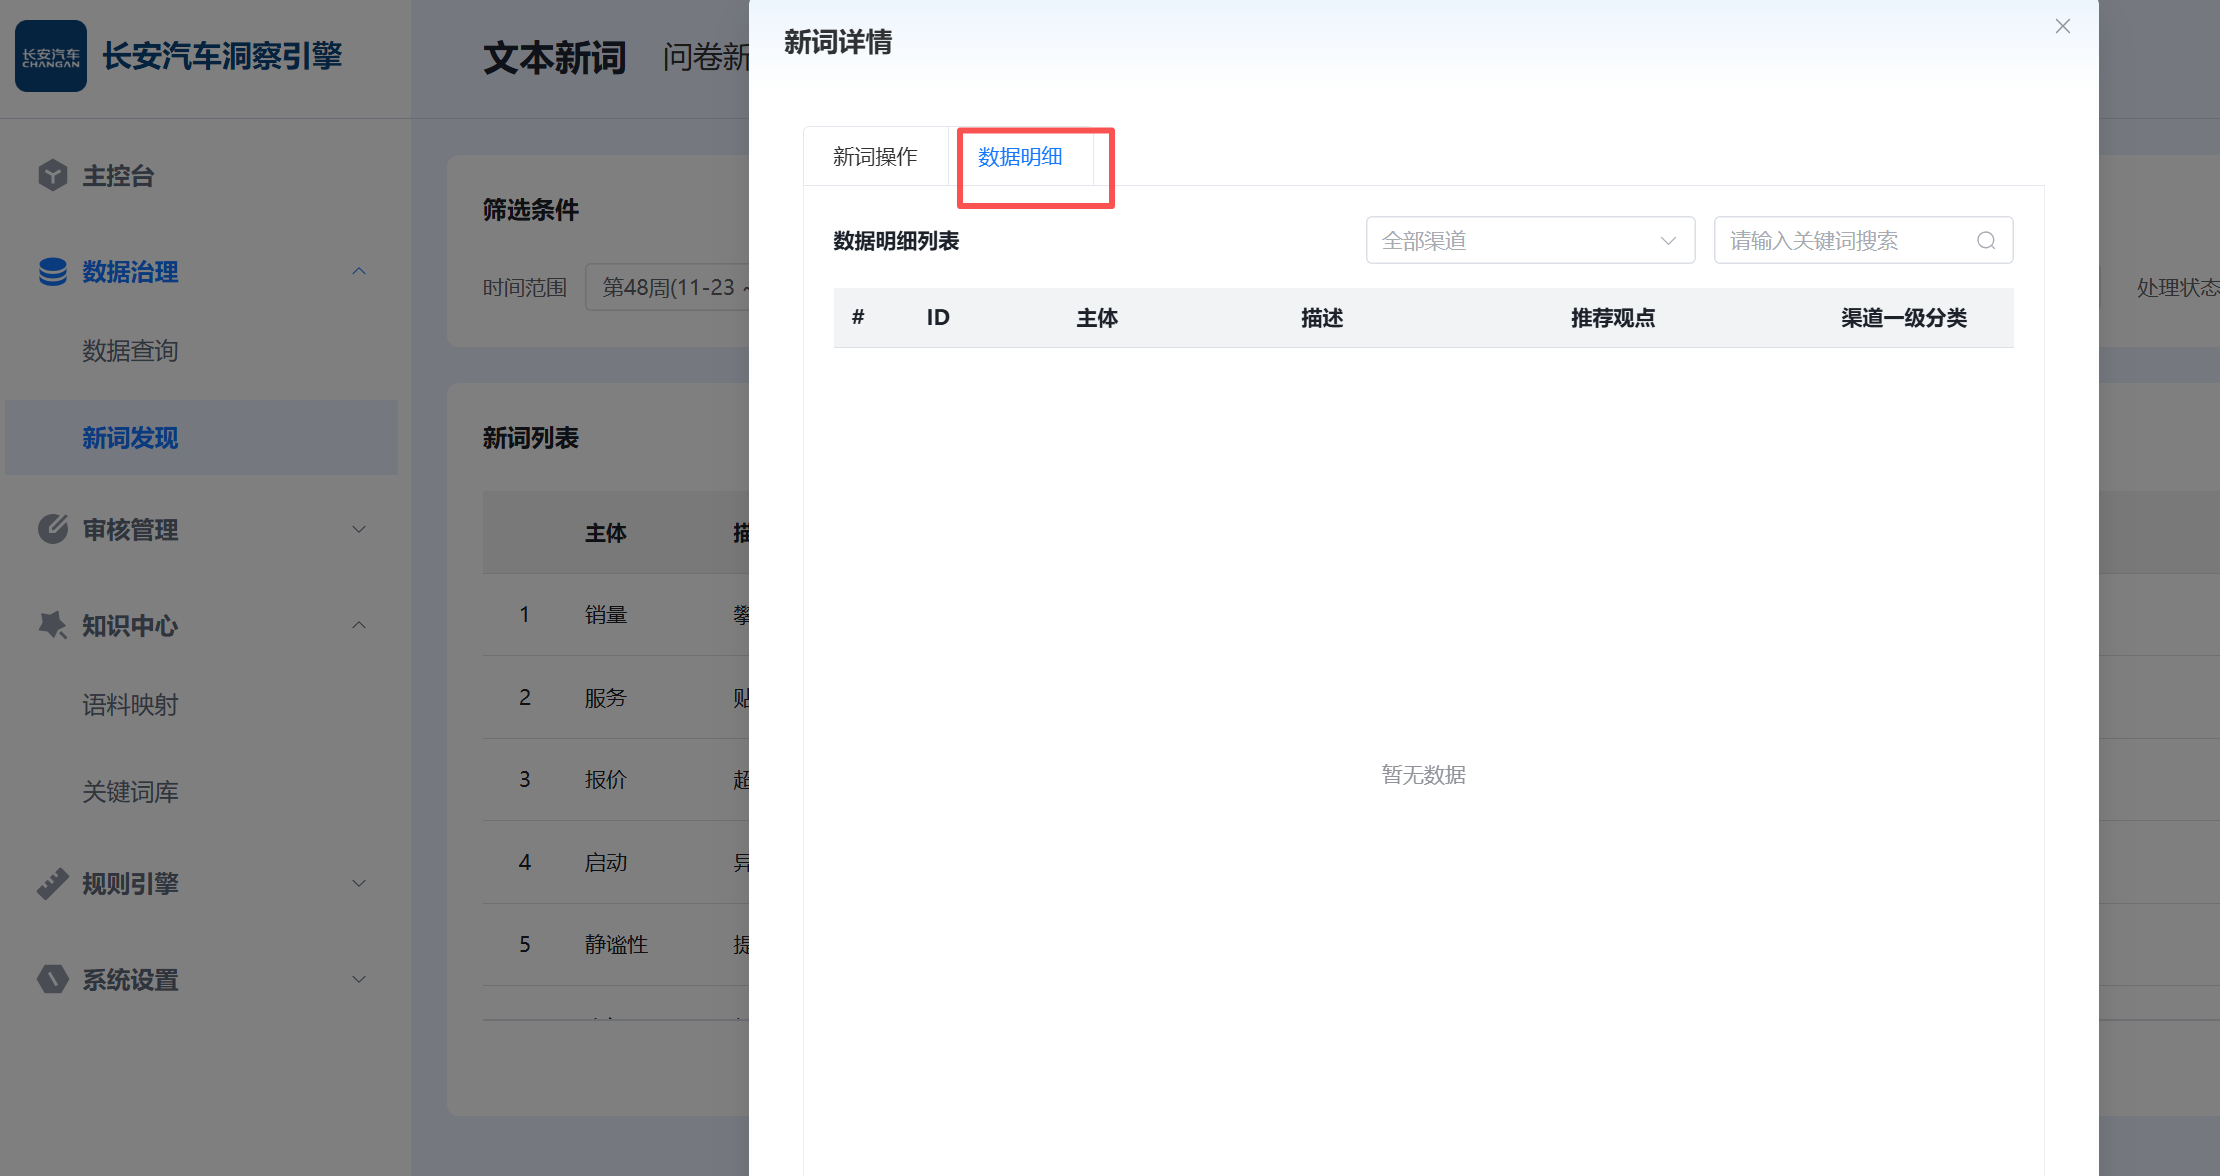This screenshot has height=1176, width=2220.
Task: Open the 系统设置 settings icon
Action: coord(52,979)
